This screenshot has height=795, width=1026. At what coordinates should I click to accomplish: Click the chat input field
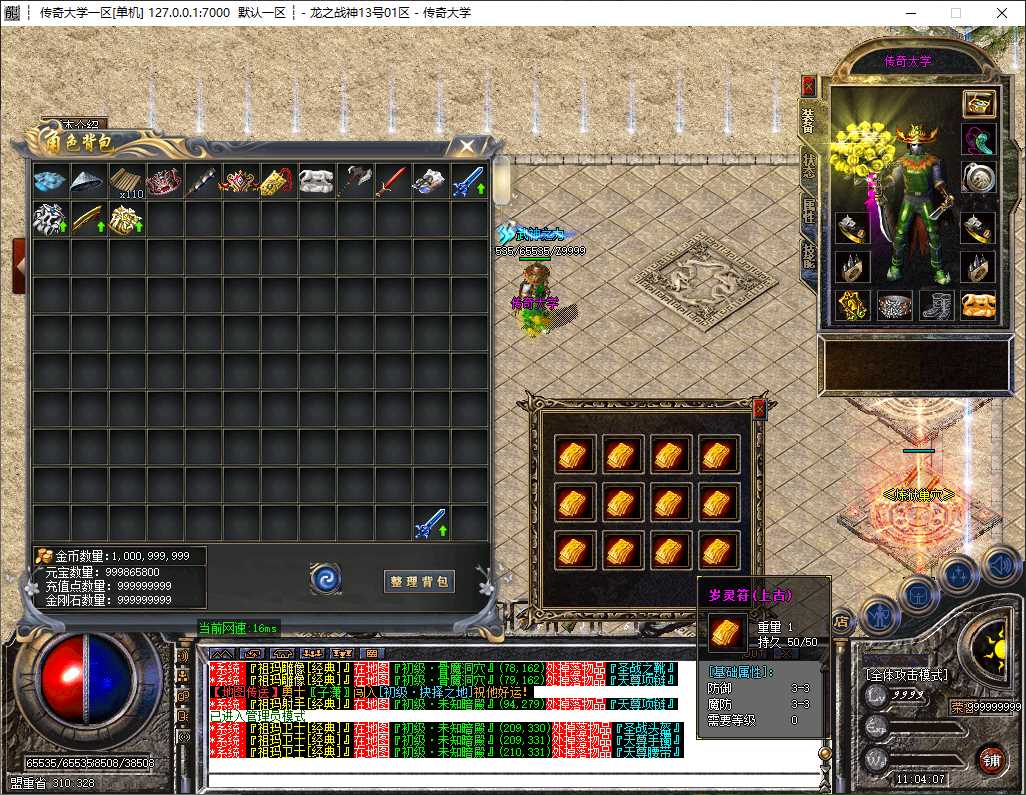pos(514,780)
